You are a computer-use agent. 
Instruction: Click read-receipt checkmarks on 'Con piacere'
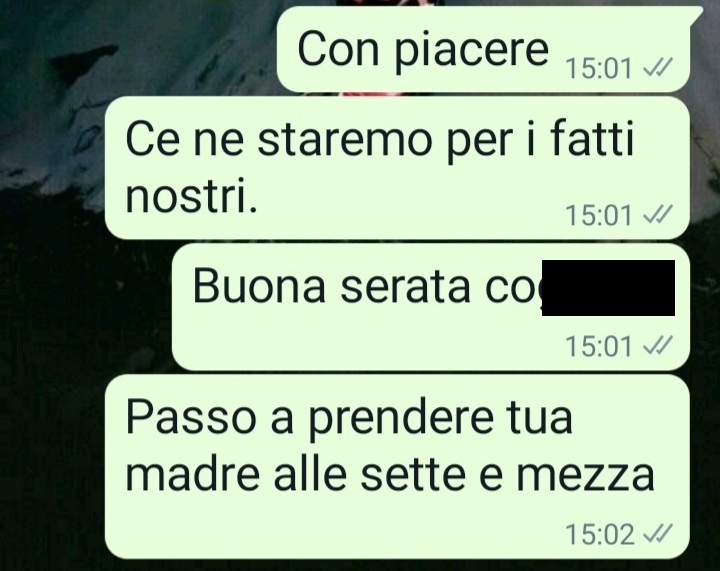pos(658,68)
